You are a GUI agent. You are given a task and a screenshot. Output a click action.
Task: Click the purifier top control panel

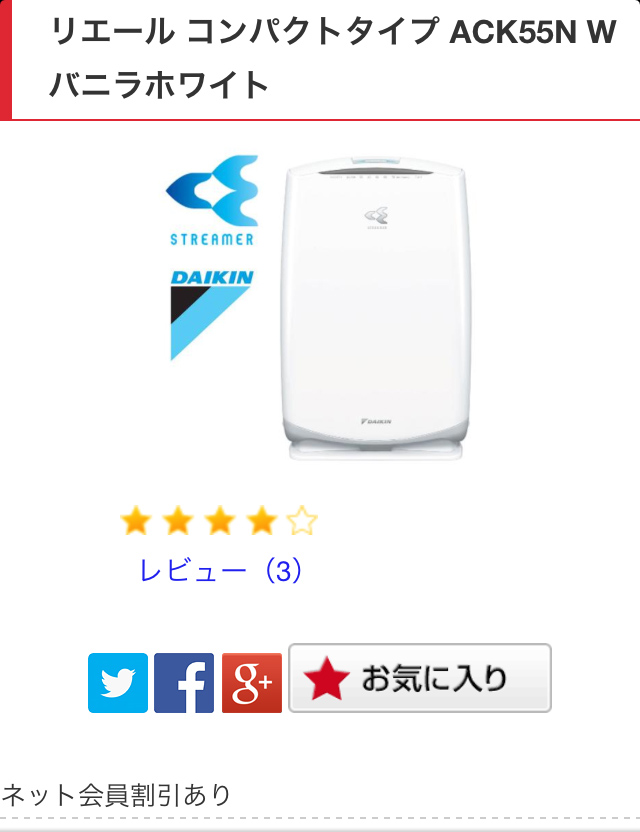[375, 172]
